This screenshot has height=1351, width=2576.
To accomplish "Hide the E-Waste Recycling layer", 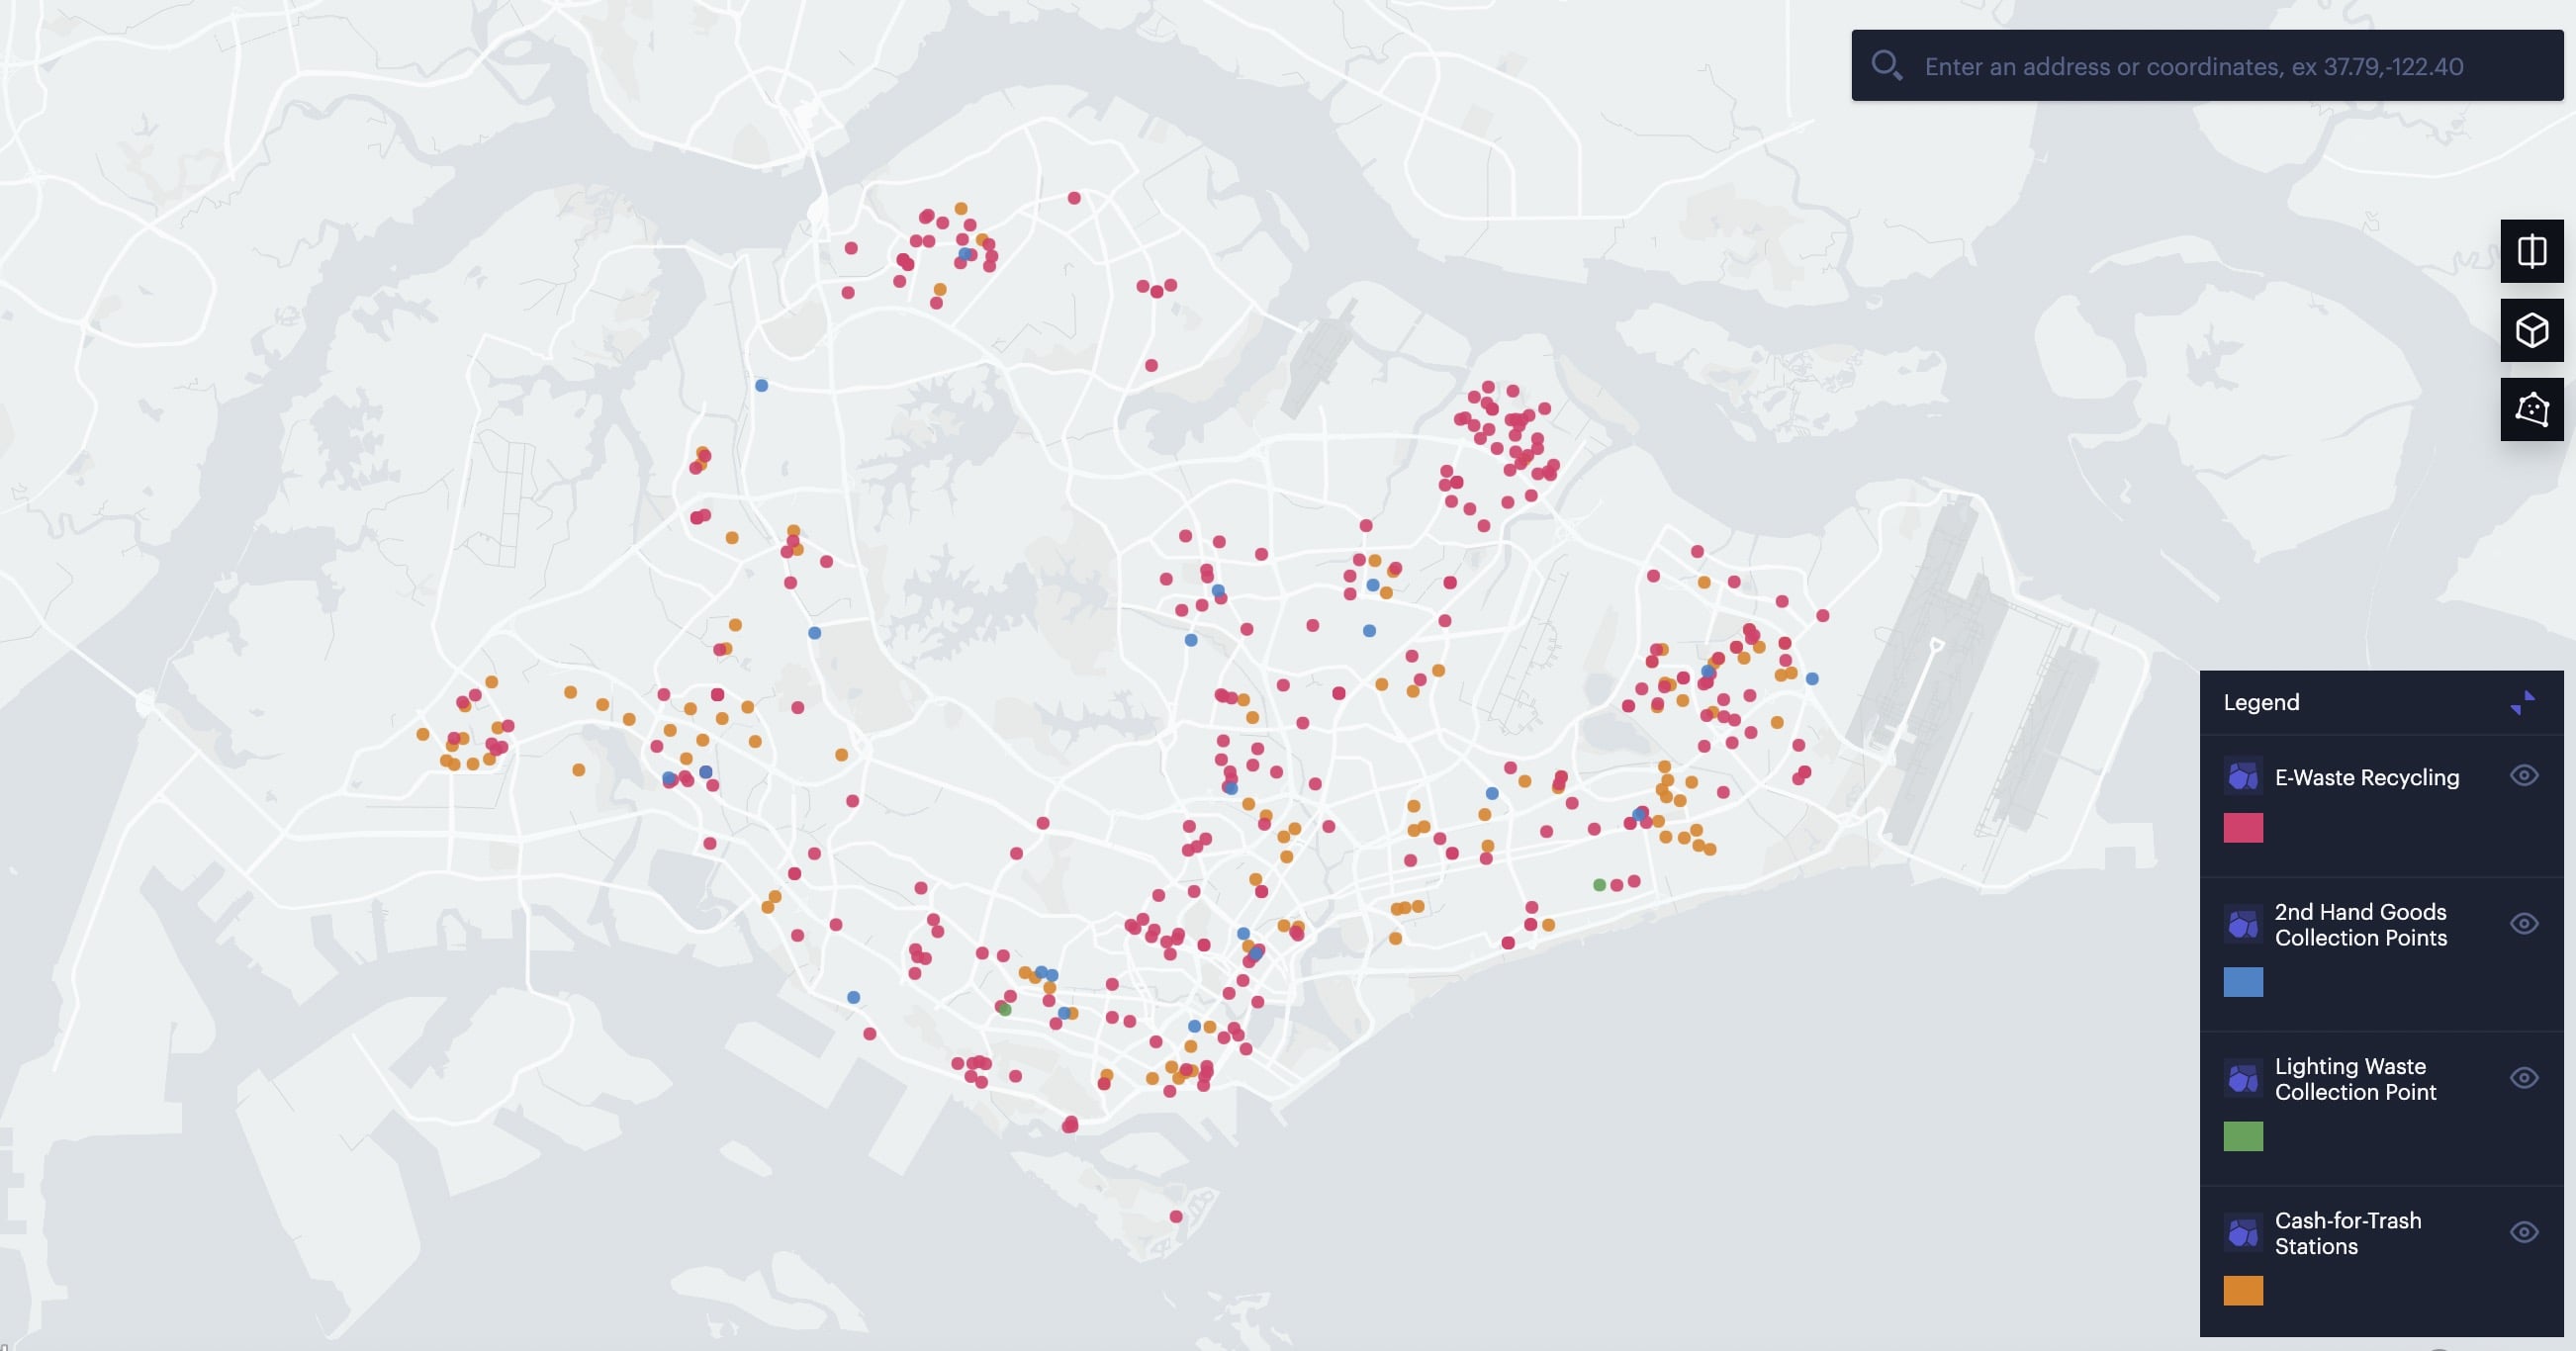I will click(2523, 776).
